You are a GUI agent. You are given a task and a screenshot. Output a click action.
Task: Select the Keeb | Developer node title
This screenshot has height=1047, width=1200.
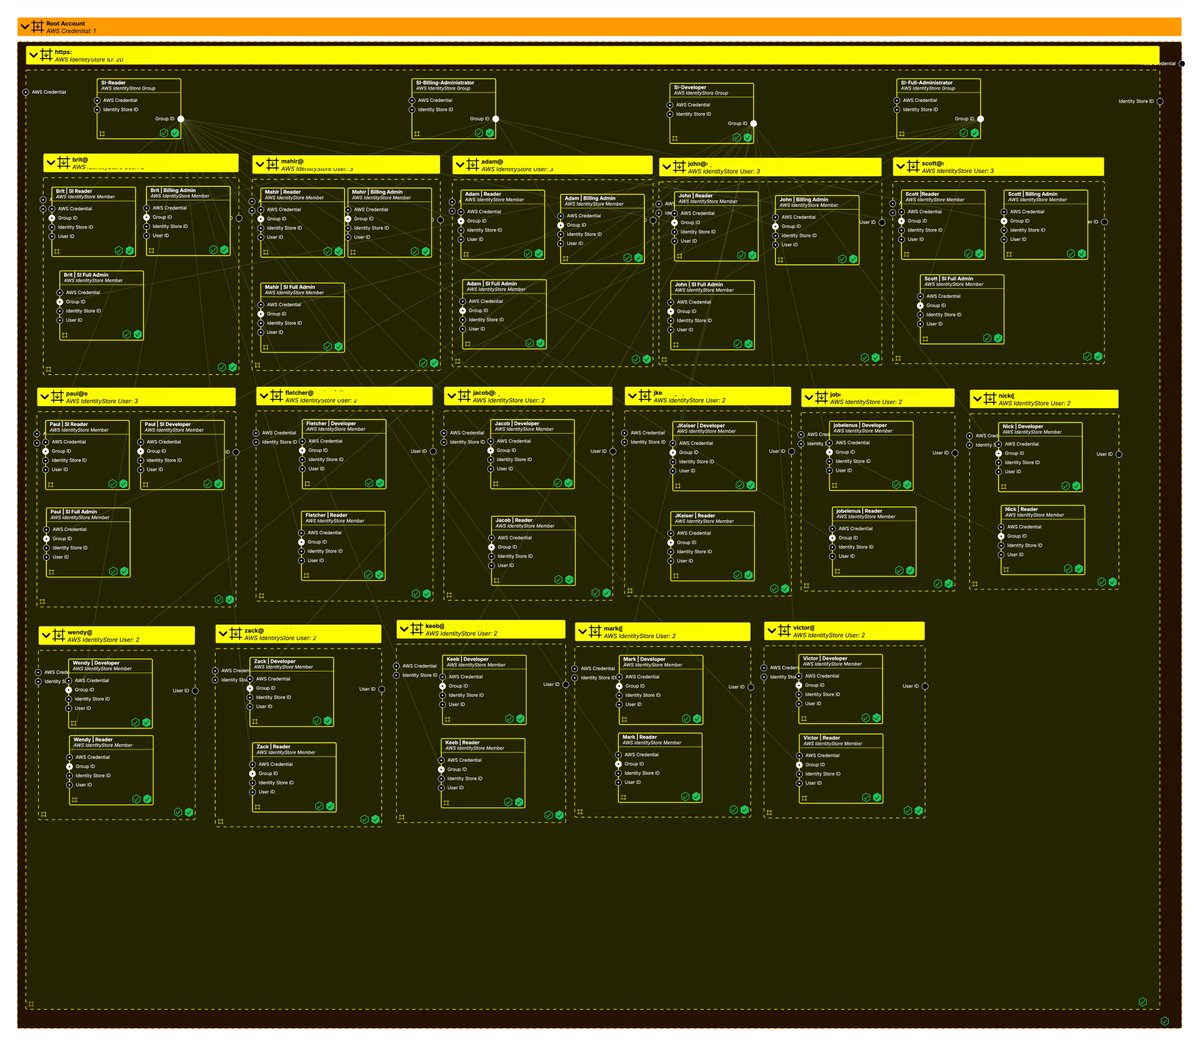coord(468,659)
